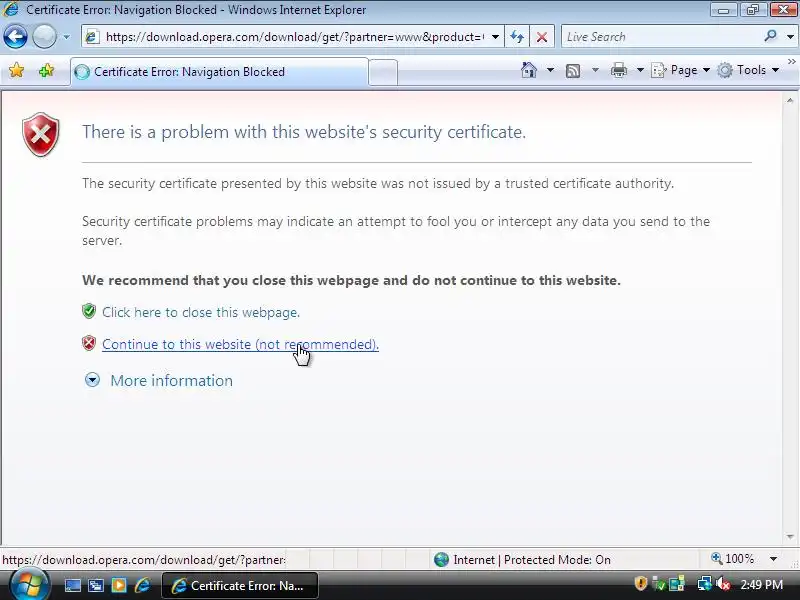This screenshot has height=600, width=800.
Task: Open the search provider options dropdown
Action: pos(790,37)
